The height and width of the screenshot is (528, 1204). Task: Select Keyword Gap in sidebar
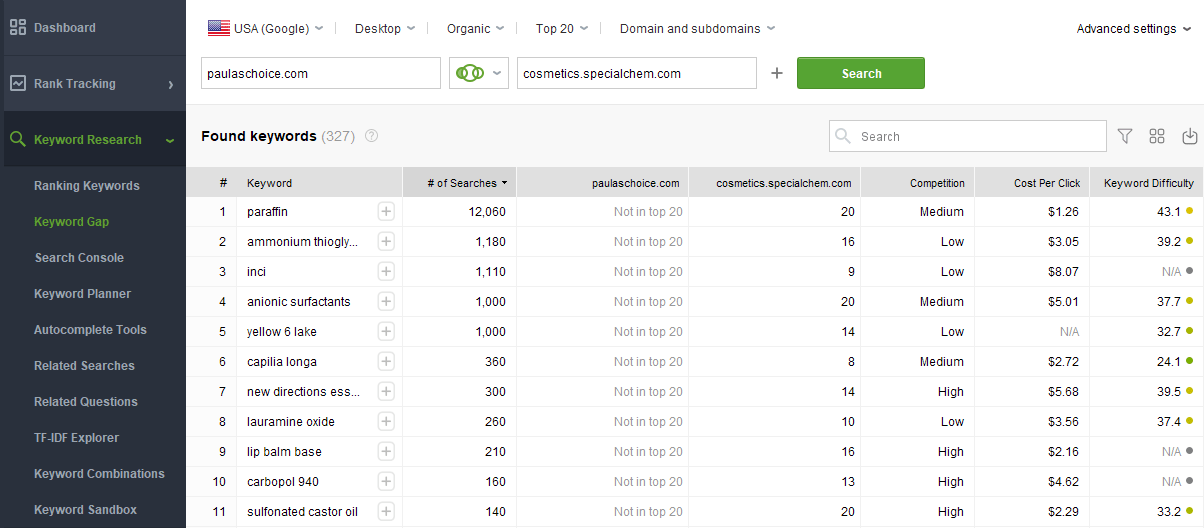pos(71,222)
